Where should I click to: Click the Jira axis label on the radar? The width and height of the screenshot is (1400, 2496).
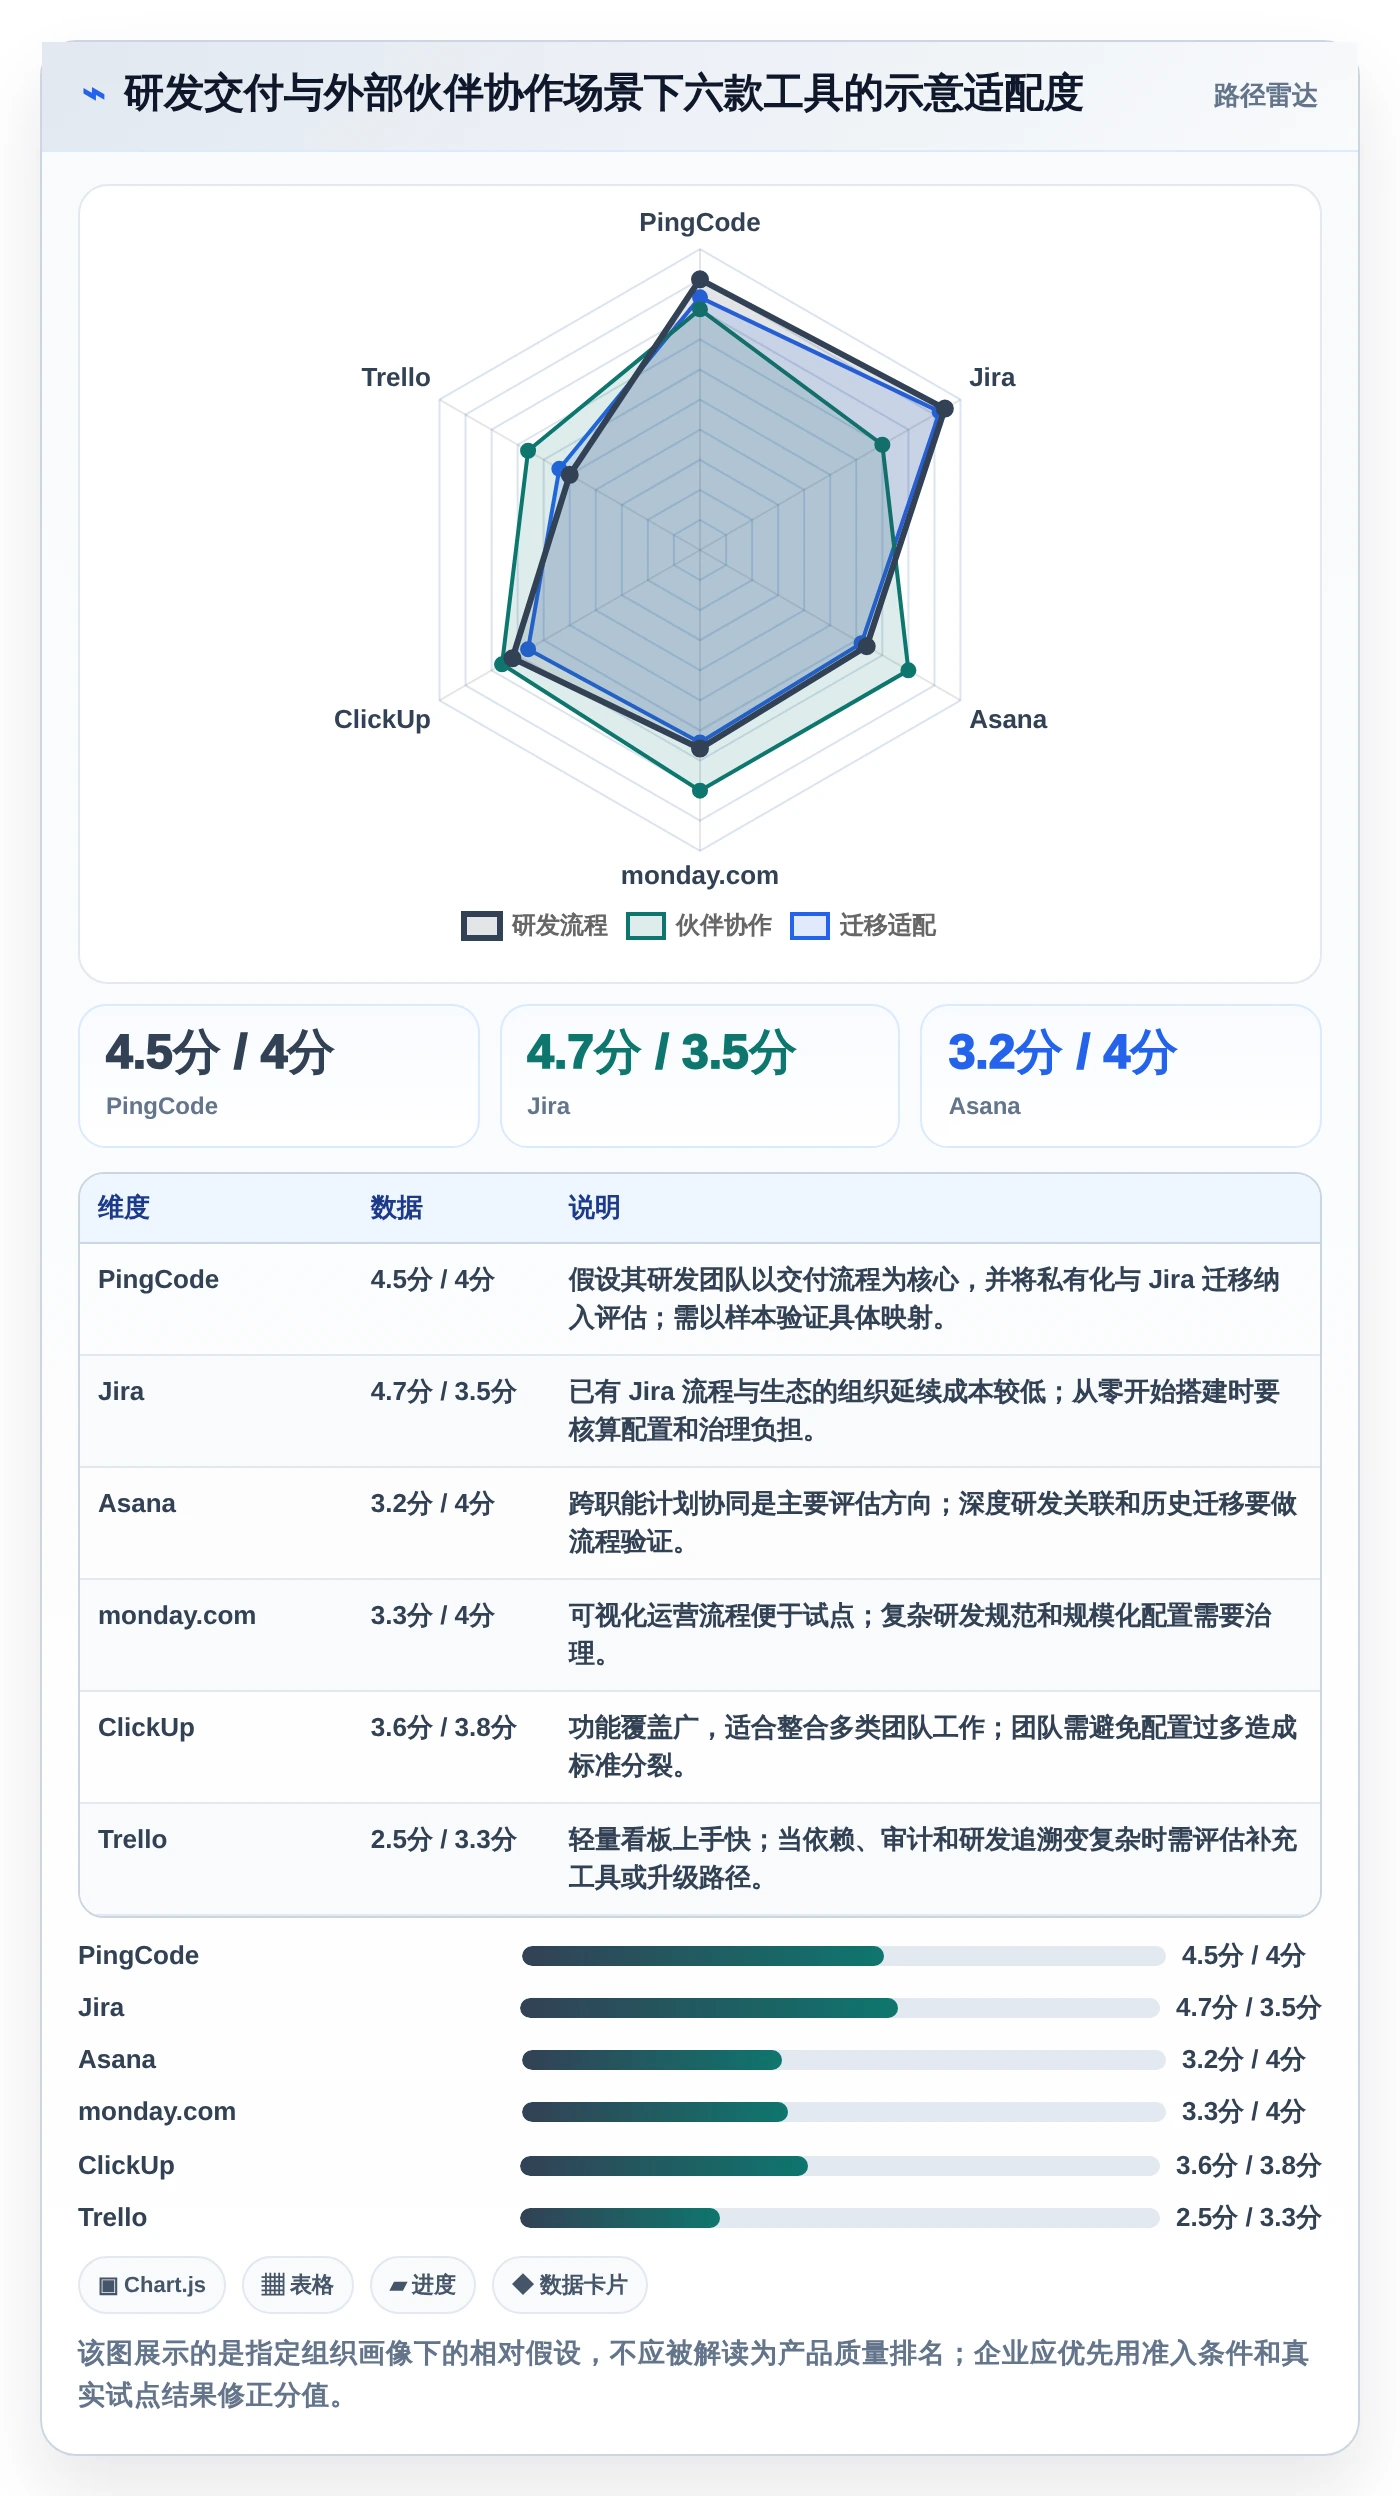[992, 377]
